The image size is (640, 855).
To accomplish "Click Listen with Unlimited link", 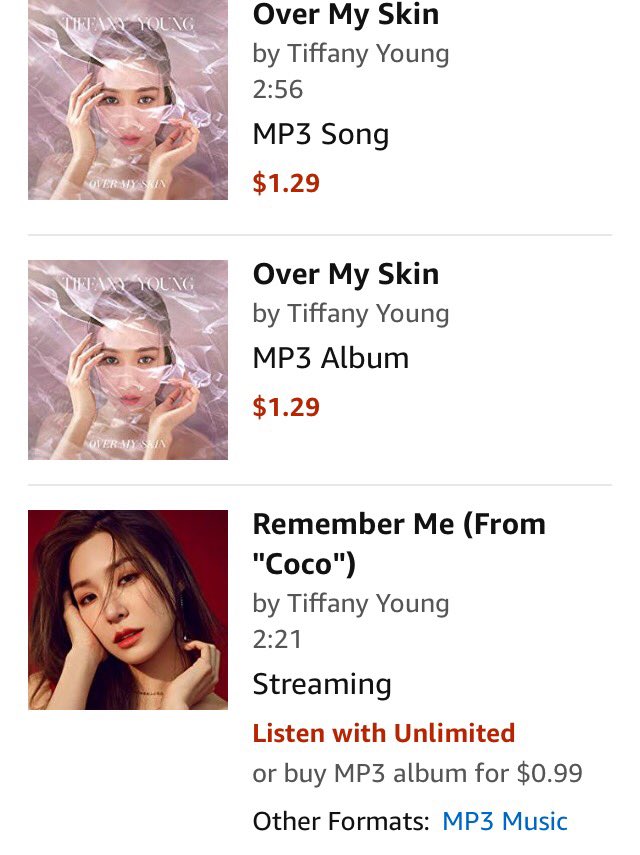I will [x=383, y=733].
